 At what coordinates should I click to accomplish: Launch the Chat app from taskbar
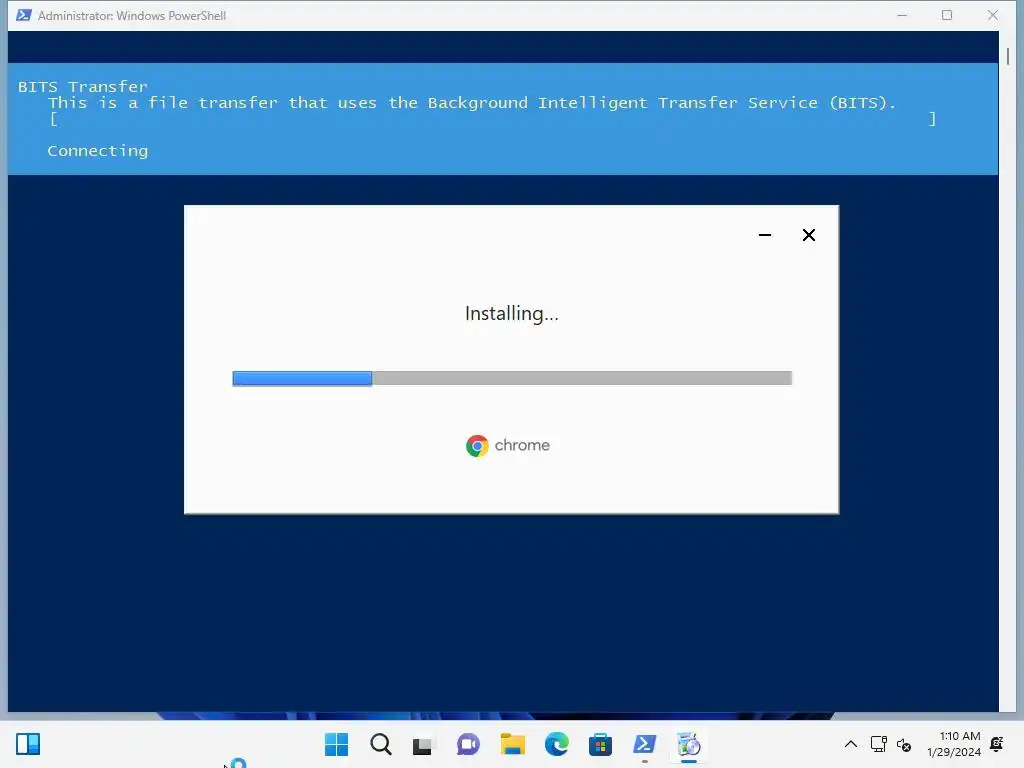[468, 744]
